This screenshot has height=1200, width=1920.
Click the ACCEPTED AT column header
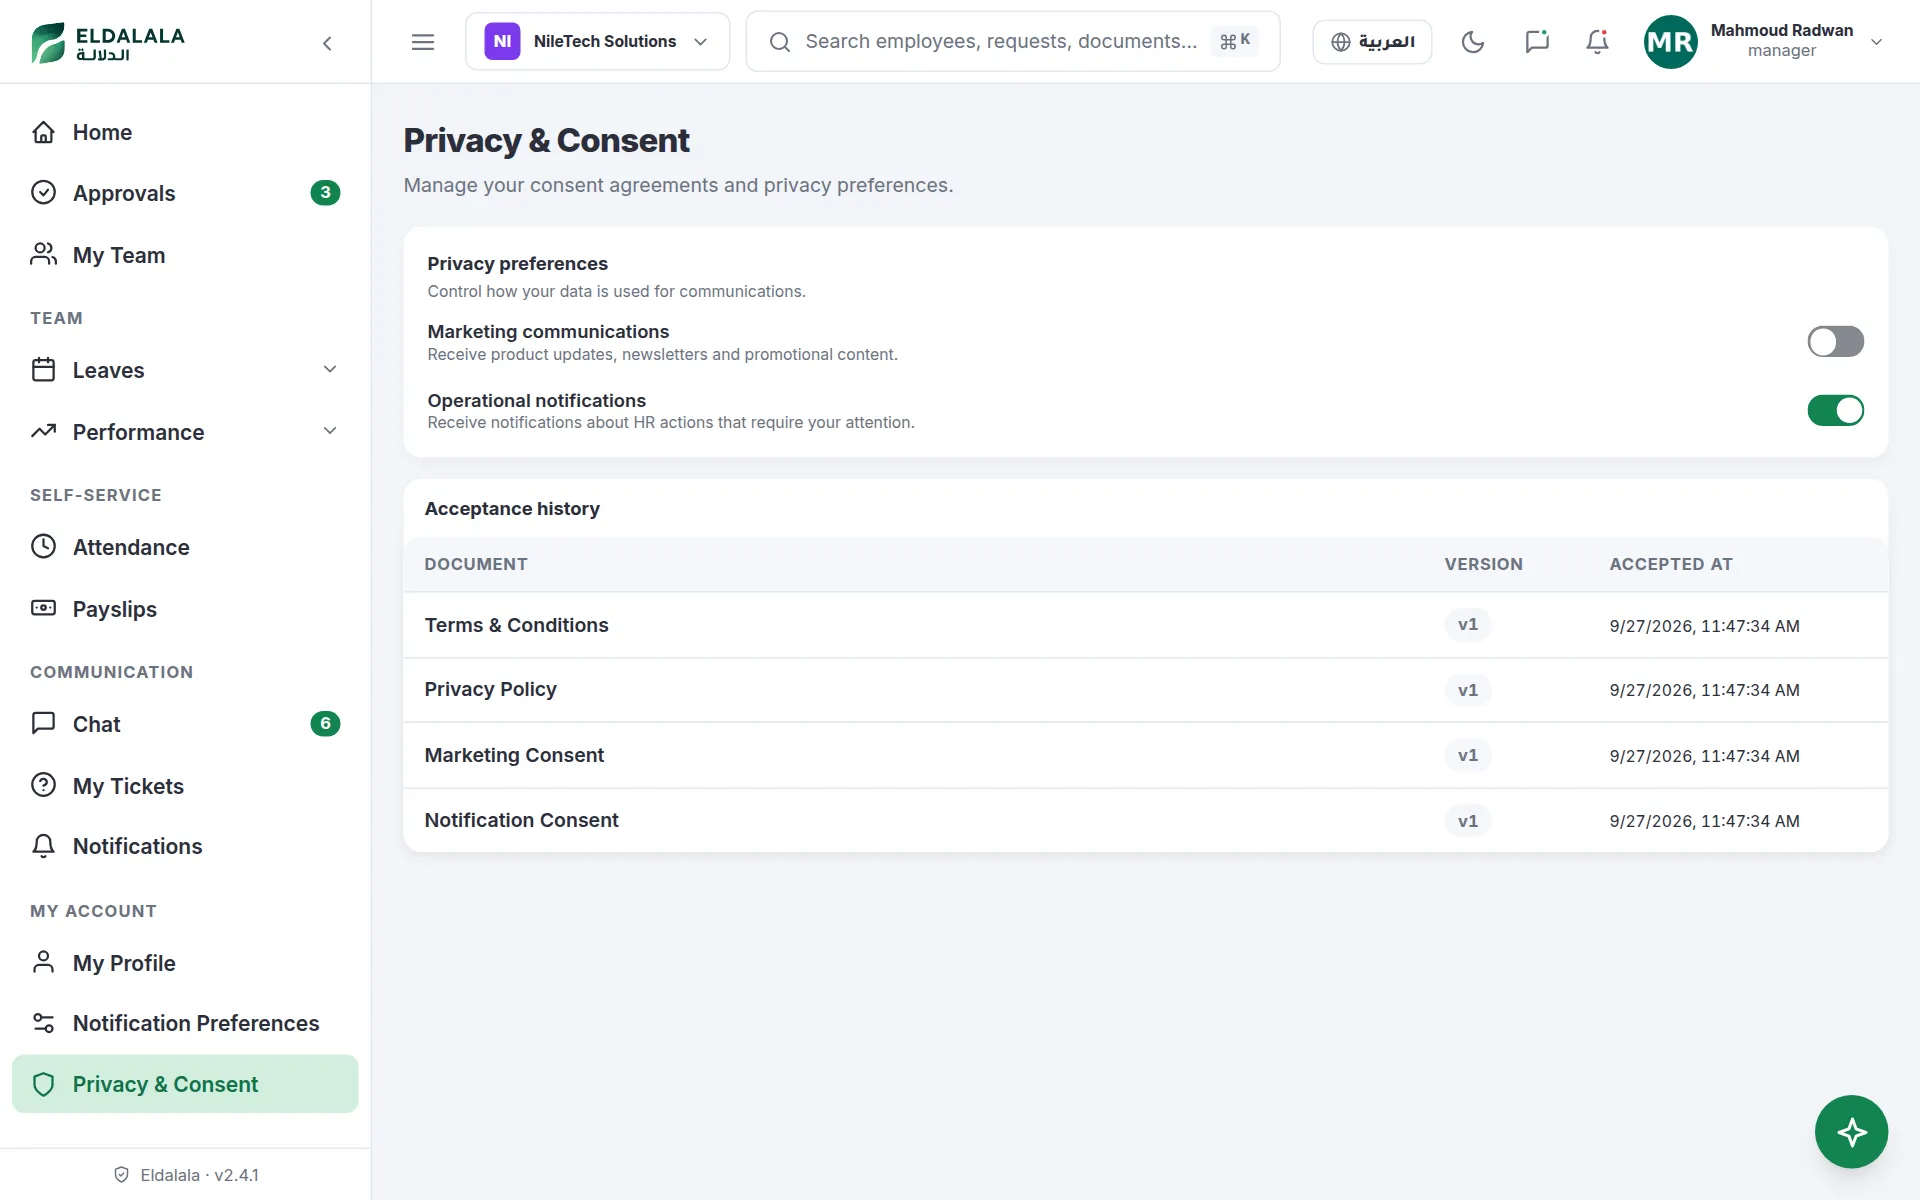tap(1670, 564)
